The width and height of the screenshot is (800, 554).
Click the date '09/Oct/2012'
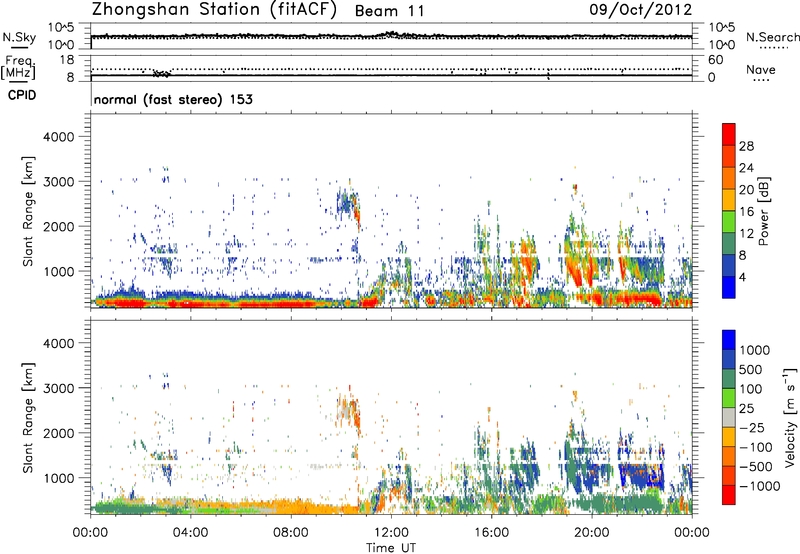(641, 10)
